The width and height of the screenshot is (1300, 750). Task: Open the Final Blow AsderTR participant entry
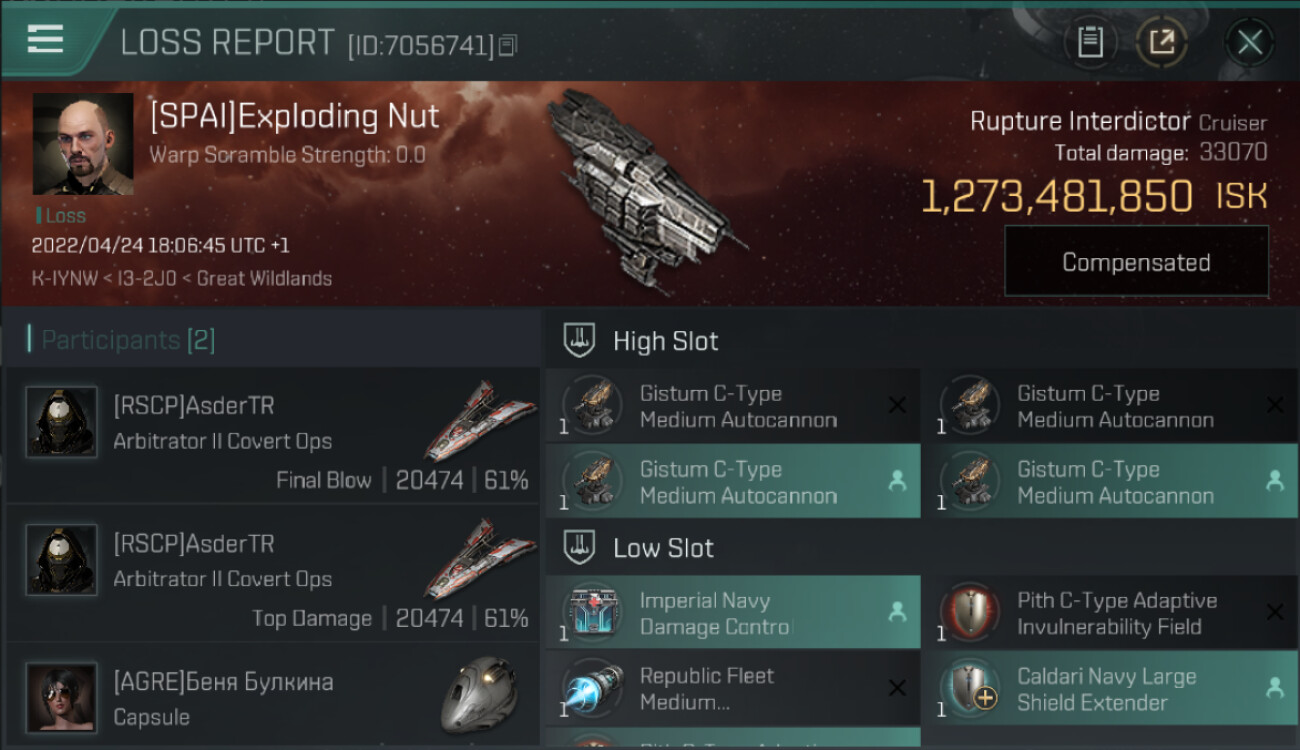pyautogui.click(x=272, y=436)
